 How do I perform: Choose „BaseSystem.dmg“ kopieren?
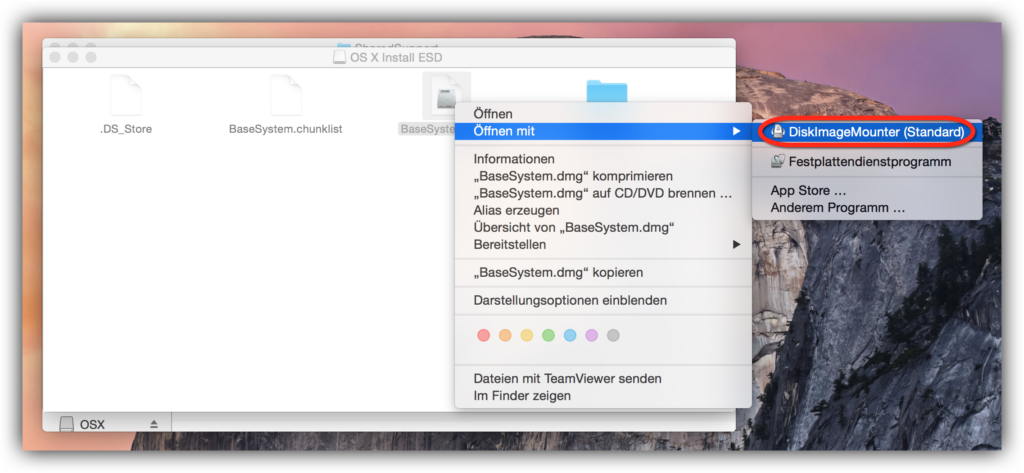[x=603, y=272]
